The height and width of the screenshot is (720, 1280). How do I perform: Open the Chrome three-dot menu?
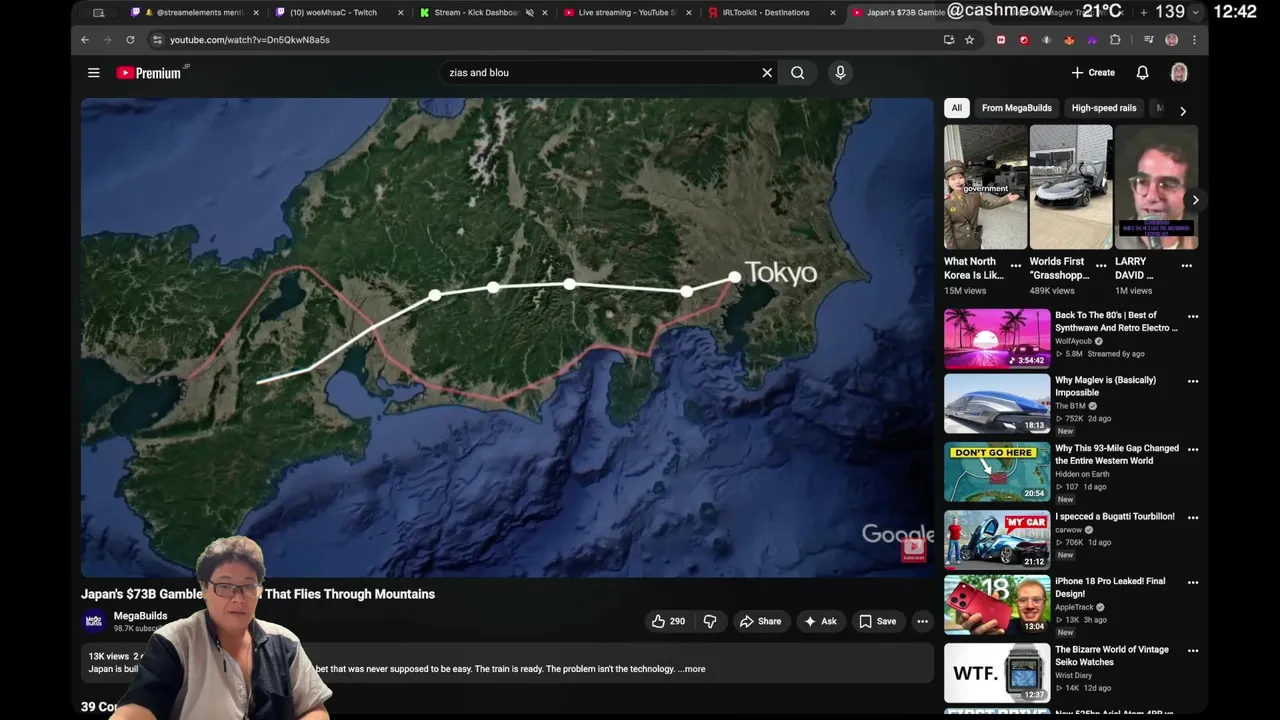point(1194,40)
